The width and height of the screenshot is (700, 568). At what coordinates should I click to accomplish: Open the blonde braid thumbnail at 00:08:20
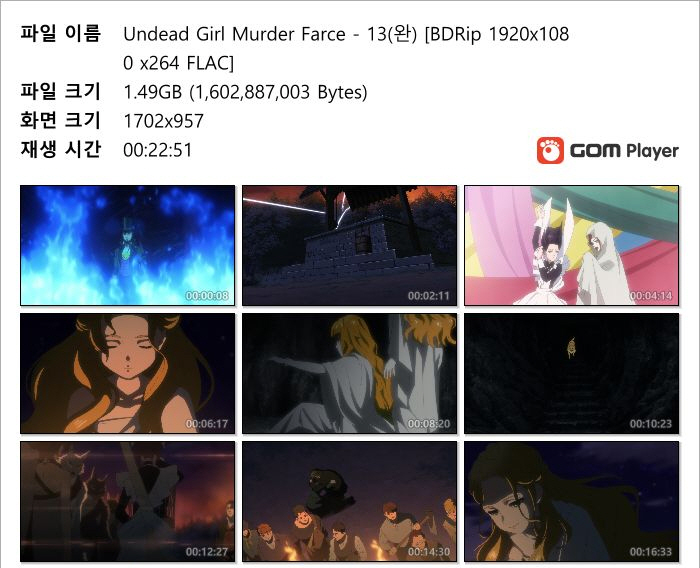click(349, 373)
